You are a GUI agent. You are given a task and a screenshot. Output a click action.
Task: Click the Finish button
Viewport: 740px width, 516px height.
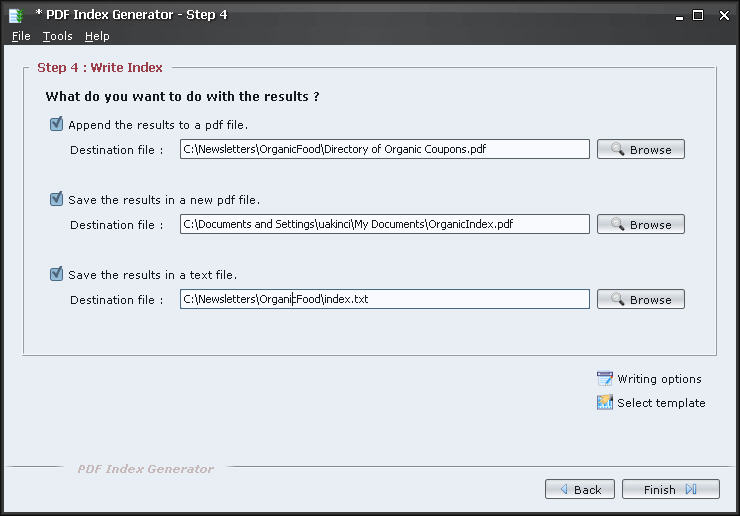tap(671, 489)
